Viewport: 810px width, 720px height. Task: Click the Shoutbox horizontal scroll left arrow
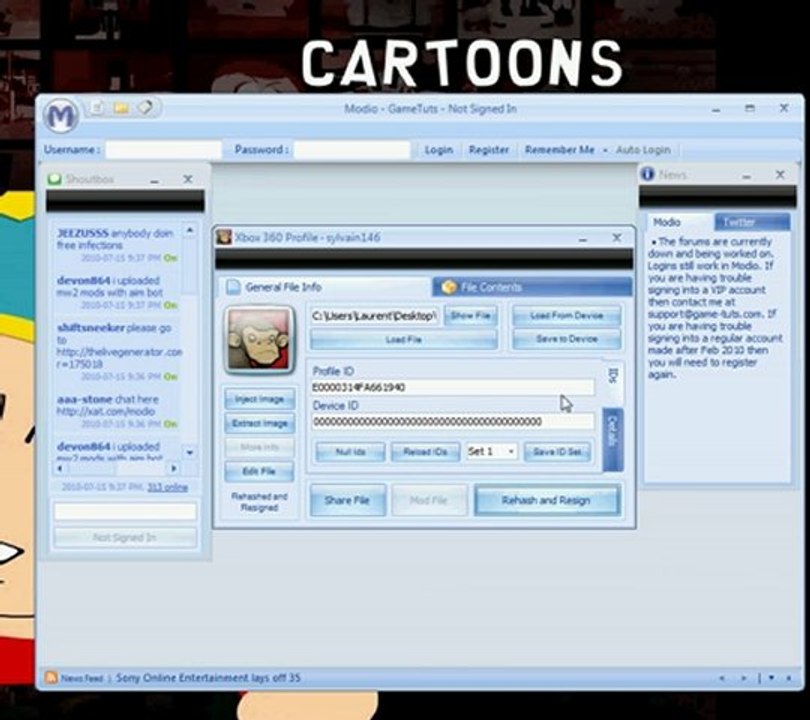click(x=60, y=468)
